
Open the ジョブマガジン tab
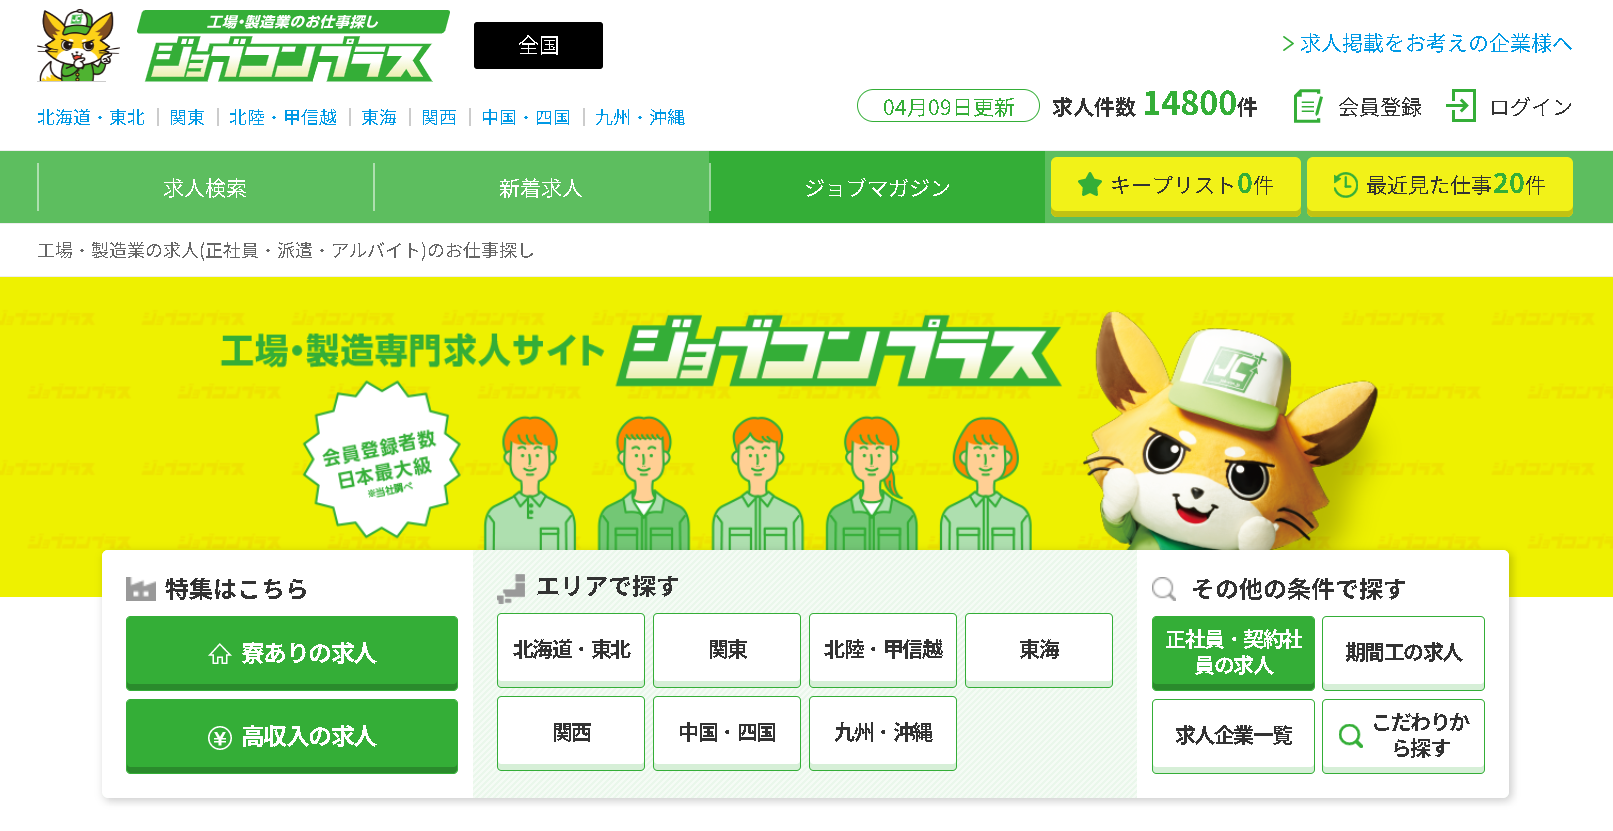[x=877, y=188]
